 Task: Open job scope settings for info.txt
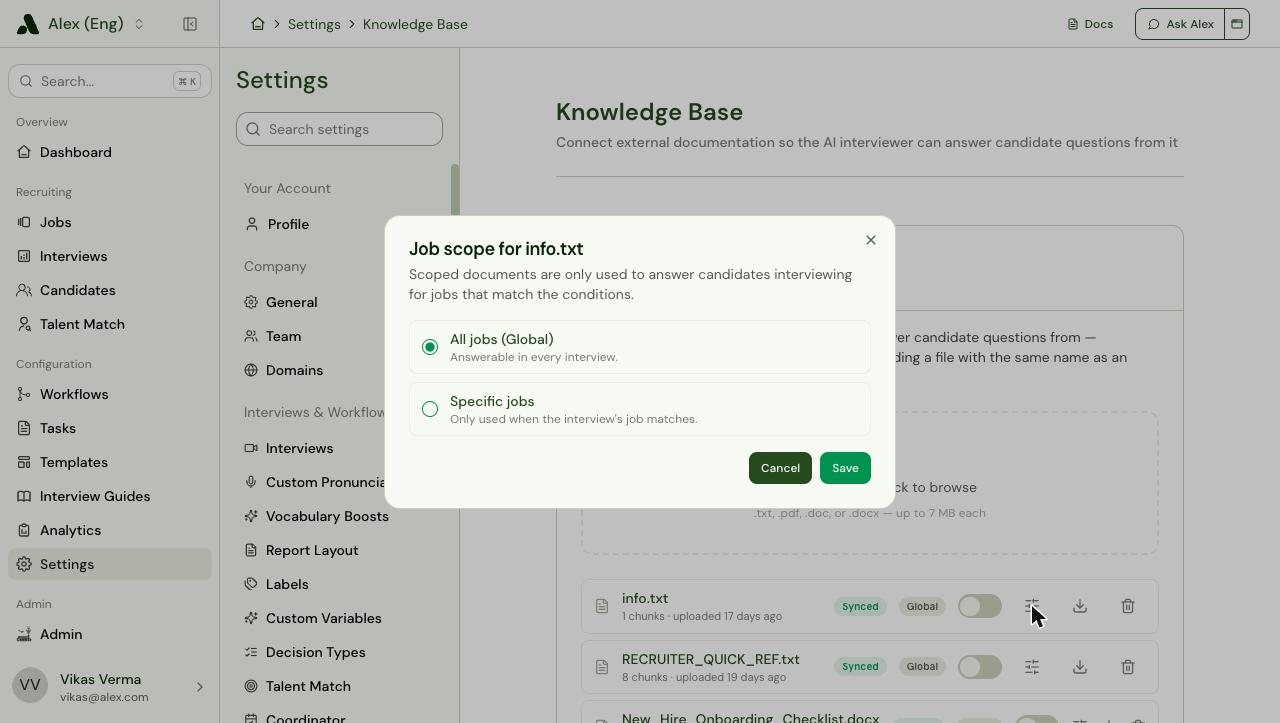pos(1032,606)
